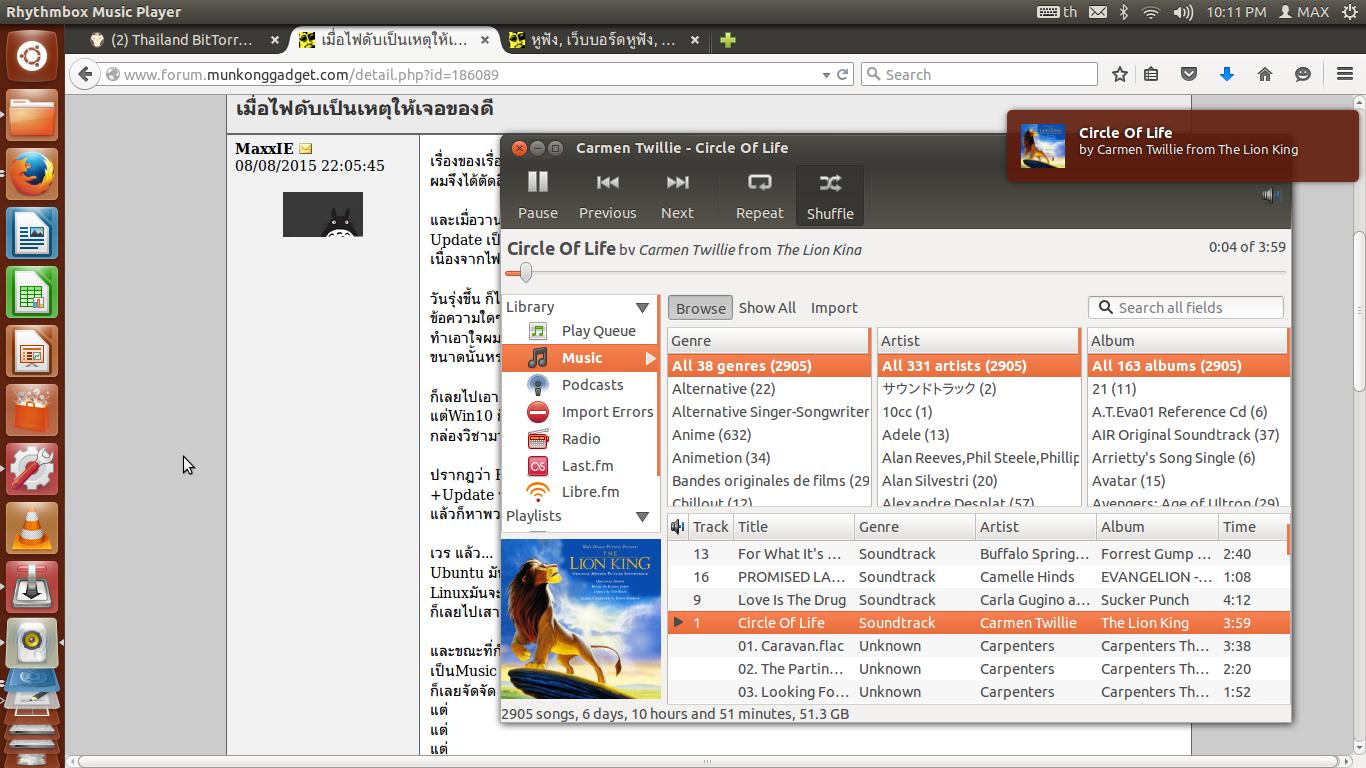Select Love Is The Drug track
This screenshot has height=768, width=1366.
click(979, 600)
